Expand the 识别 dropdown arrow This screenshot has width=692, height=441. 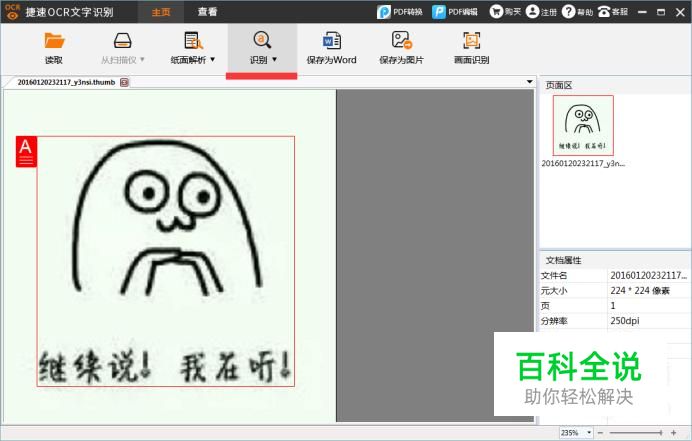point(274,60)
